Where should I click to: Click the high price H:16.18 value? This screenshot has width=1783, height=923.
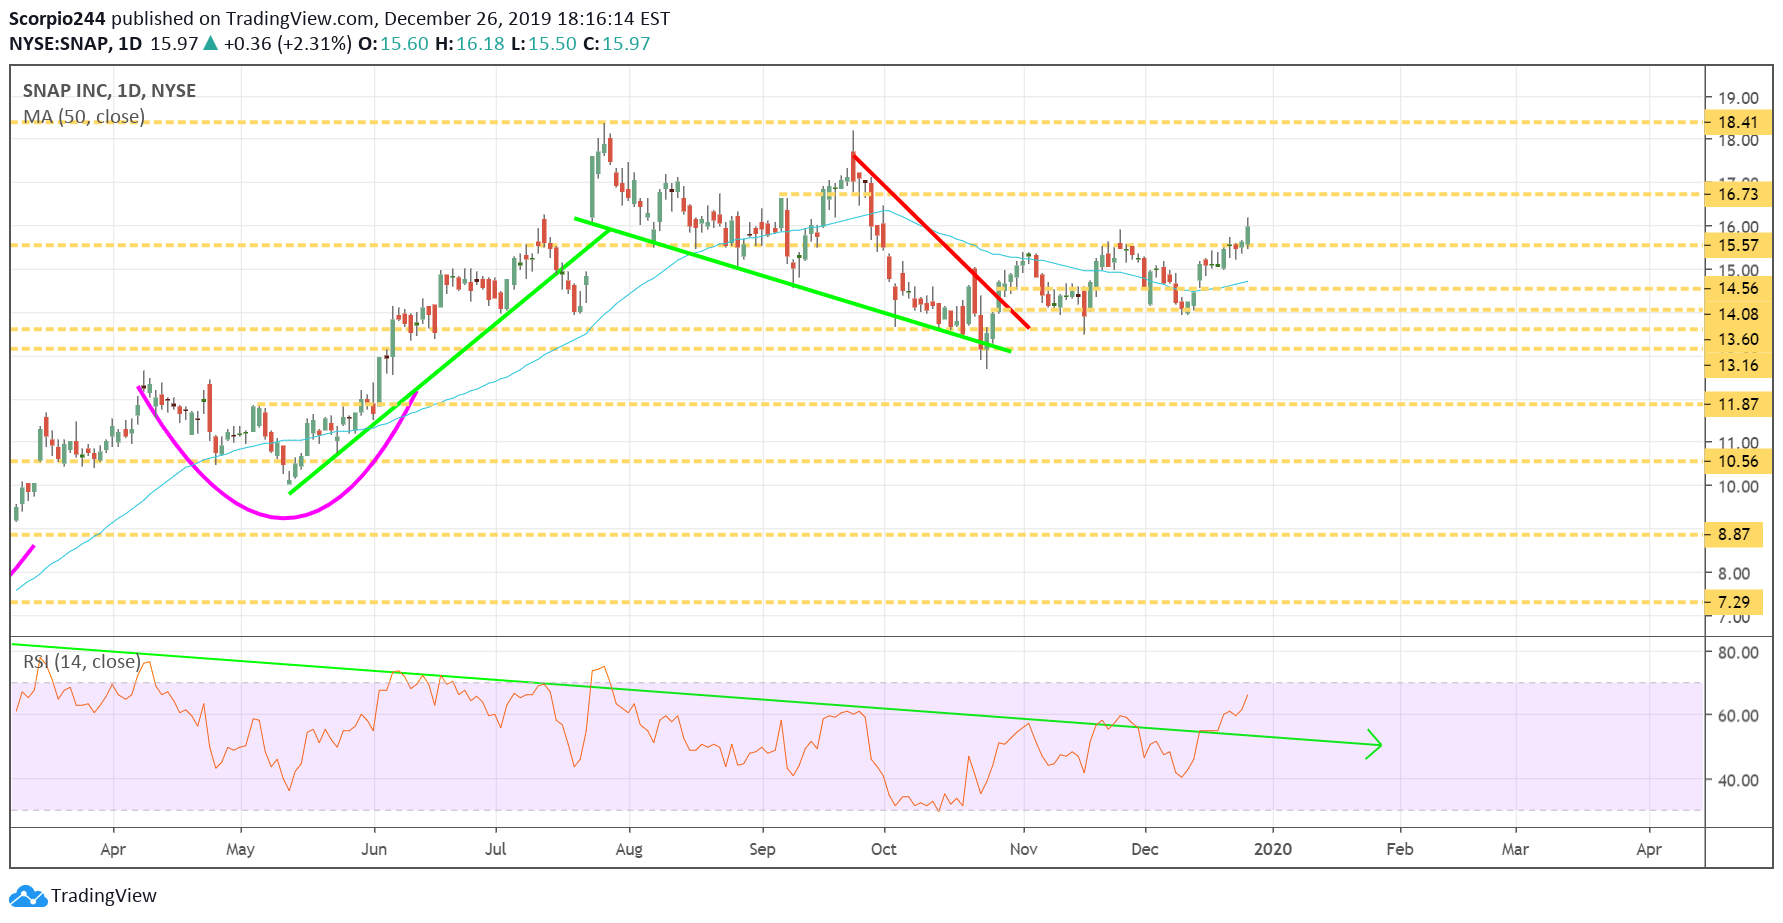click(470, 44)
